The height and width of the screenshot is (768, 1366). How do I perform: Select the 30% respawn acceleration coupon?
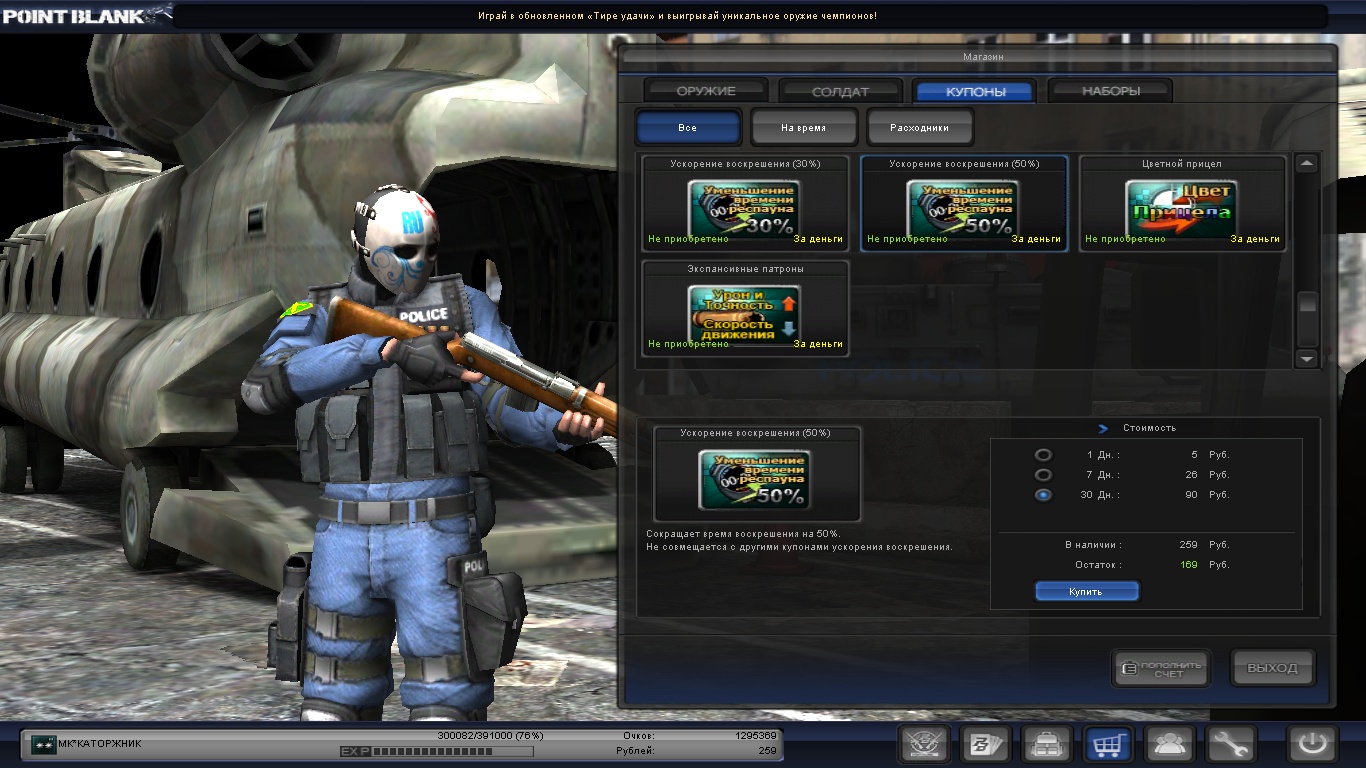click(x=745, y=204)
